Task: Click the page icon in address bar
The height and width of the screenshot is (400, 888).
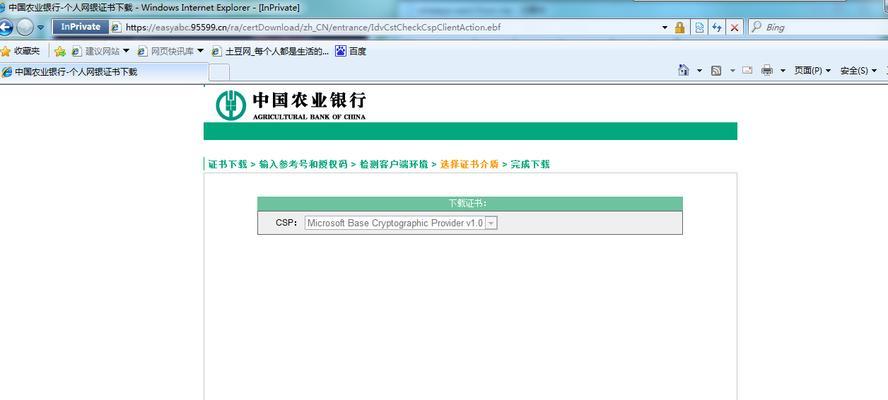Action: [116, 27]
